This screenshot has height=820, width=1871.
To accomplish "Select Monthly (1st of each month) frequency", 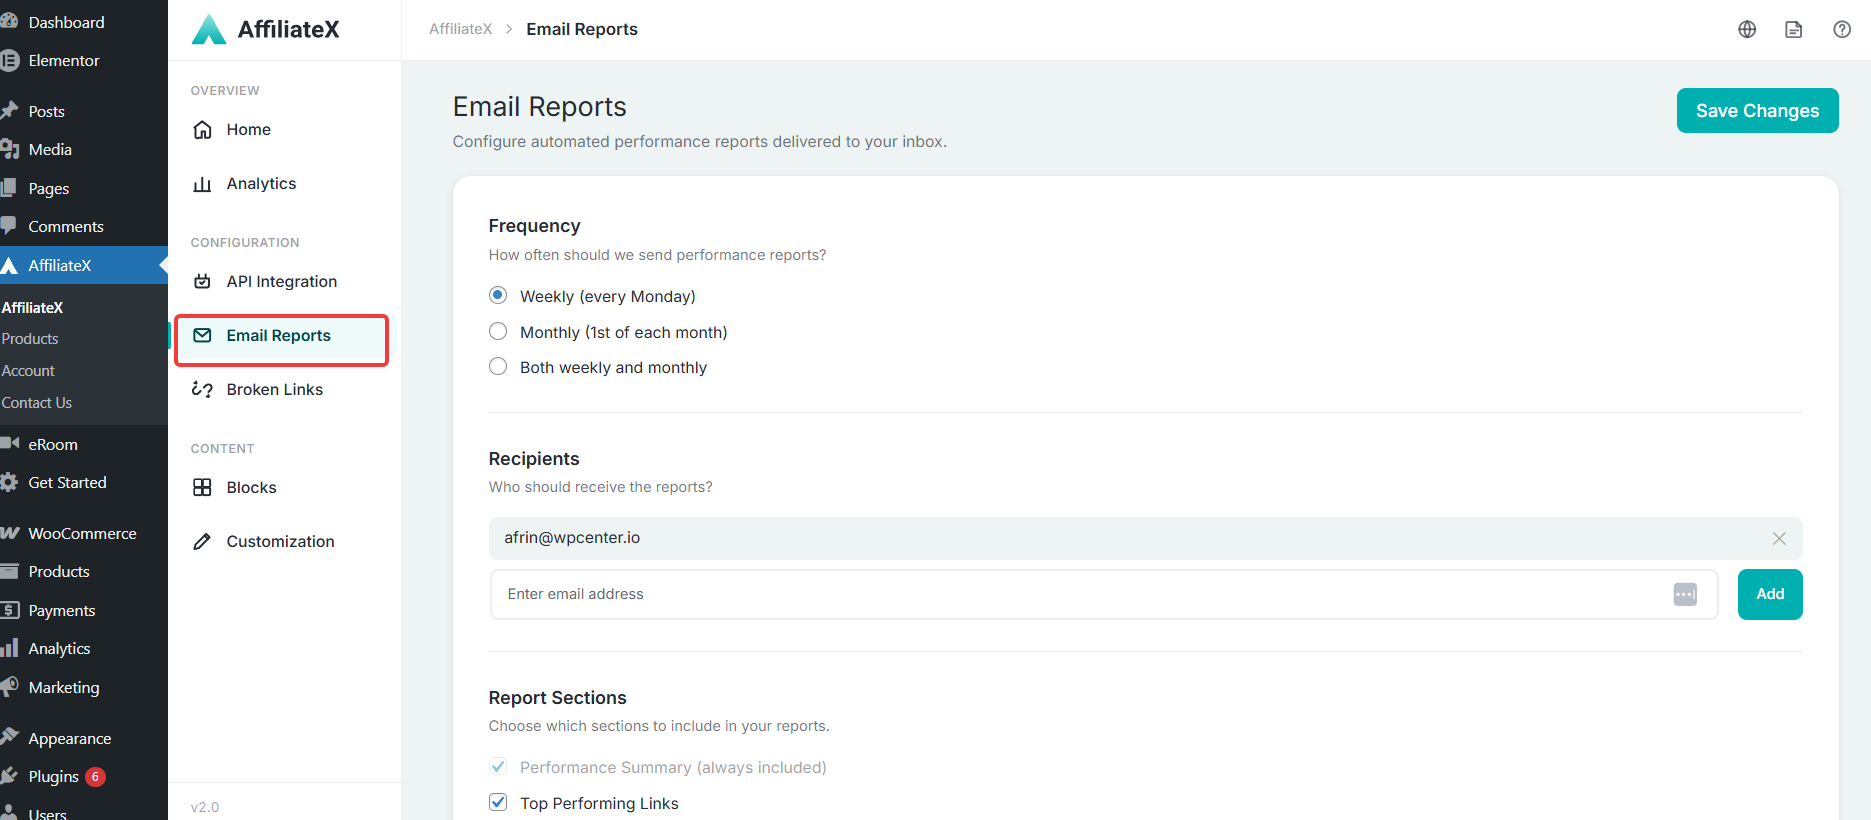I will 498,331.
